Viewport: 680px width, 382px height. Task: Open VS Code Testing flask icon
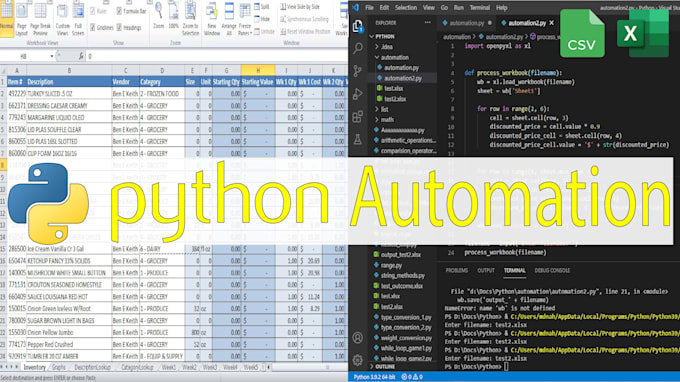[358, 139]
